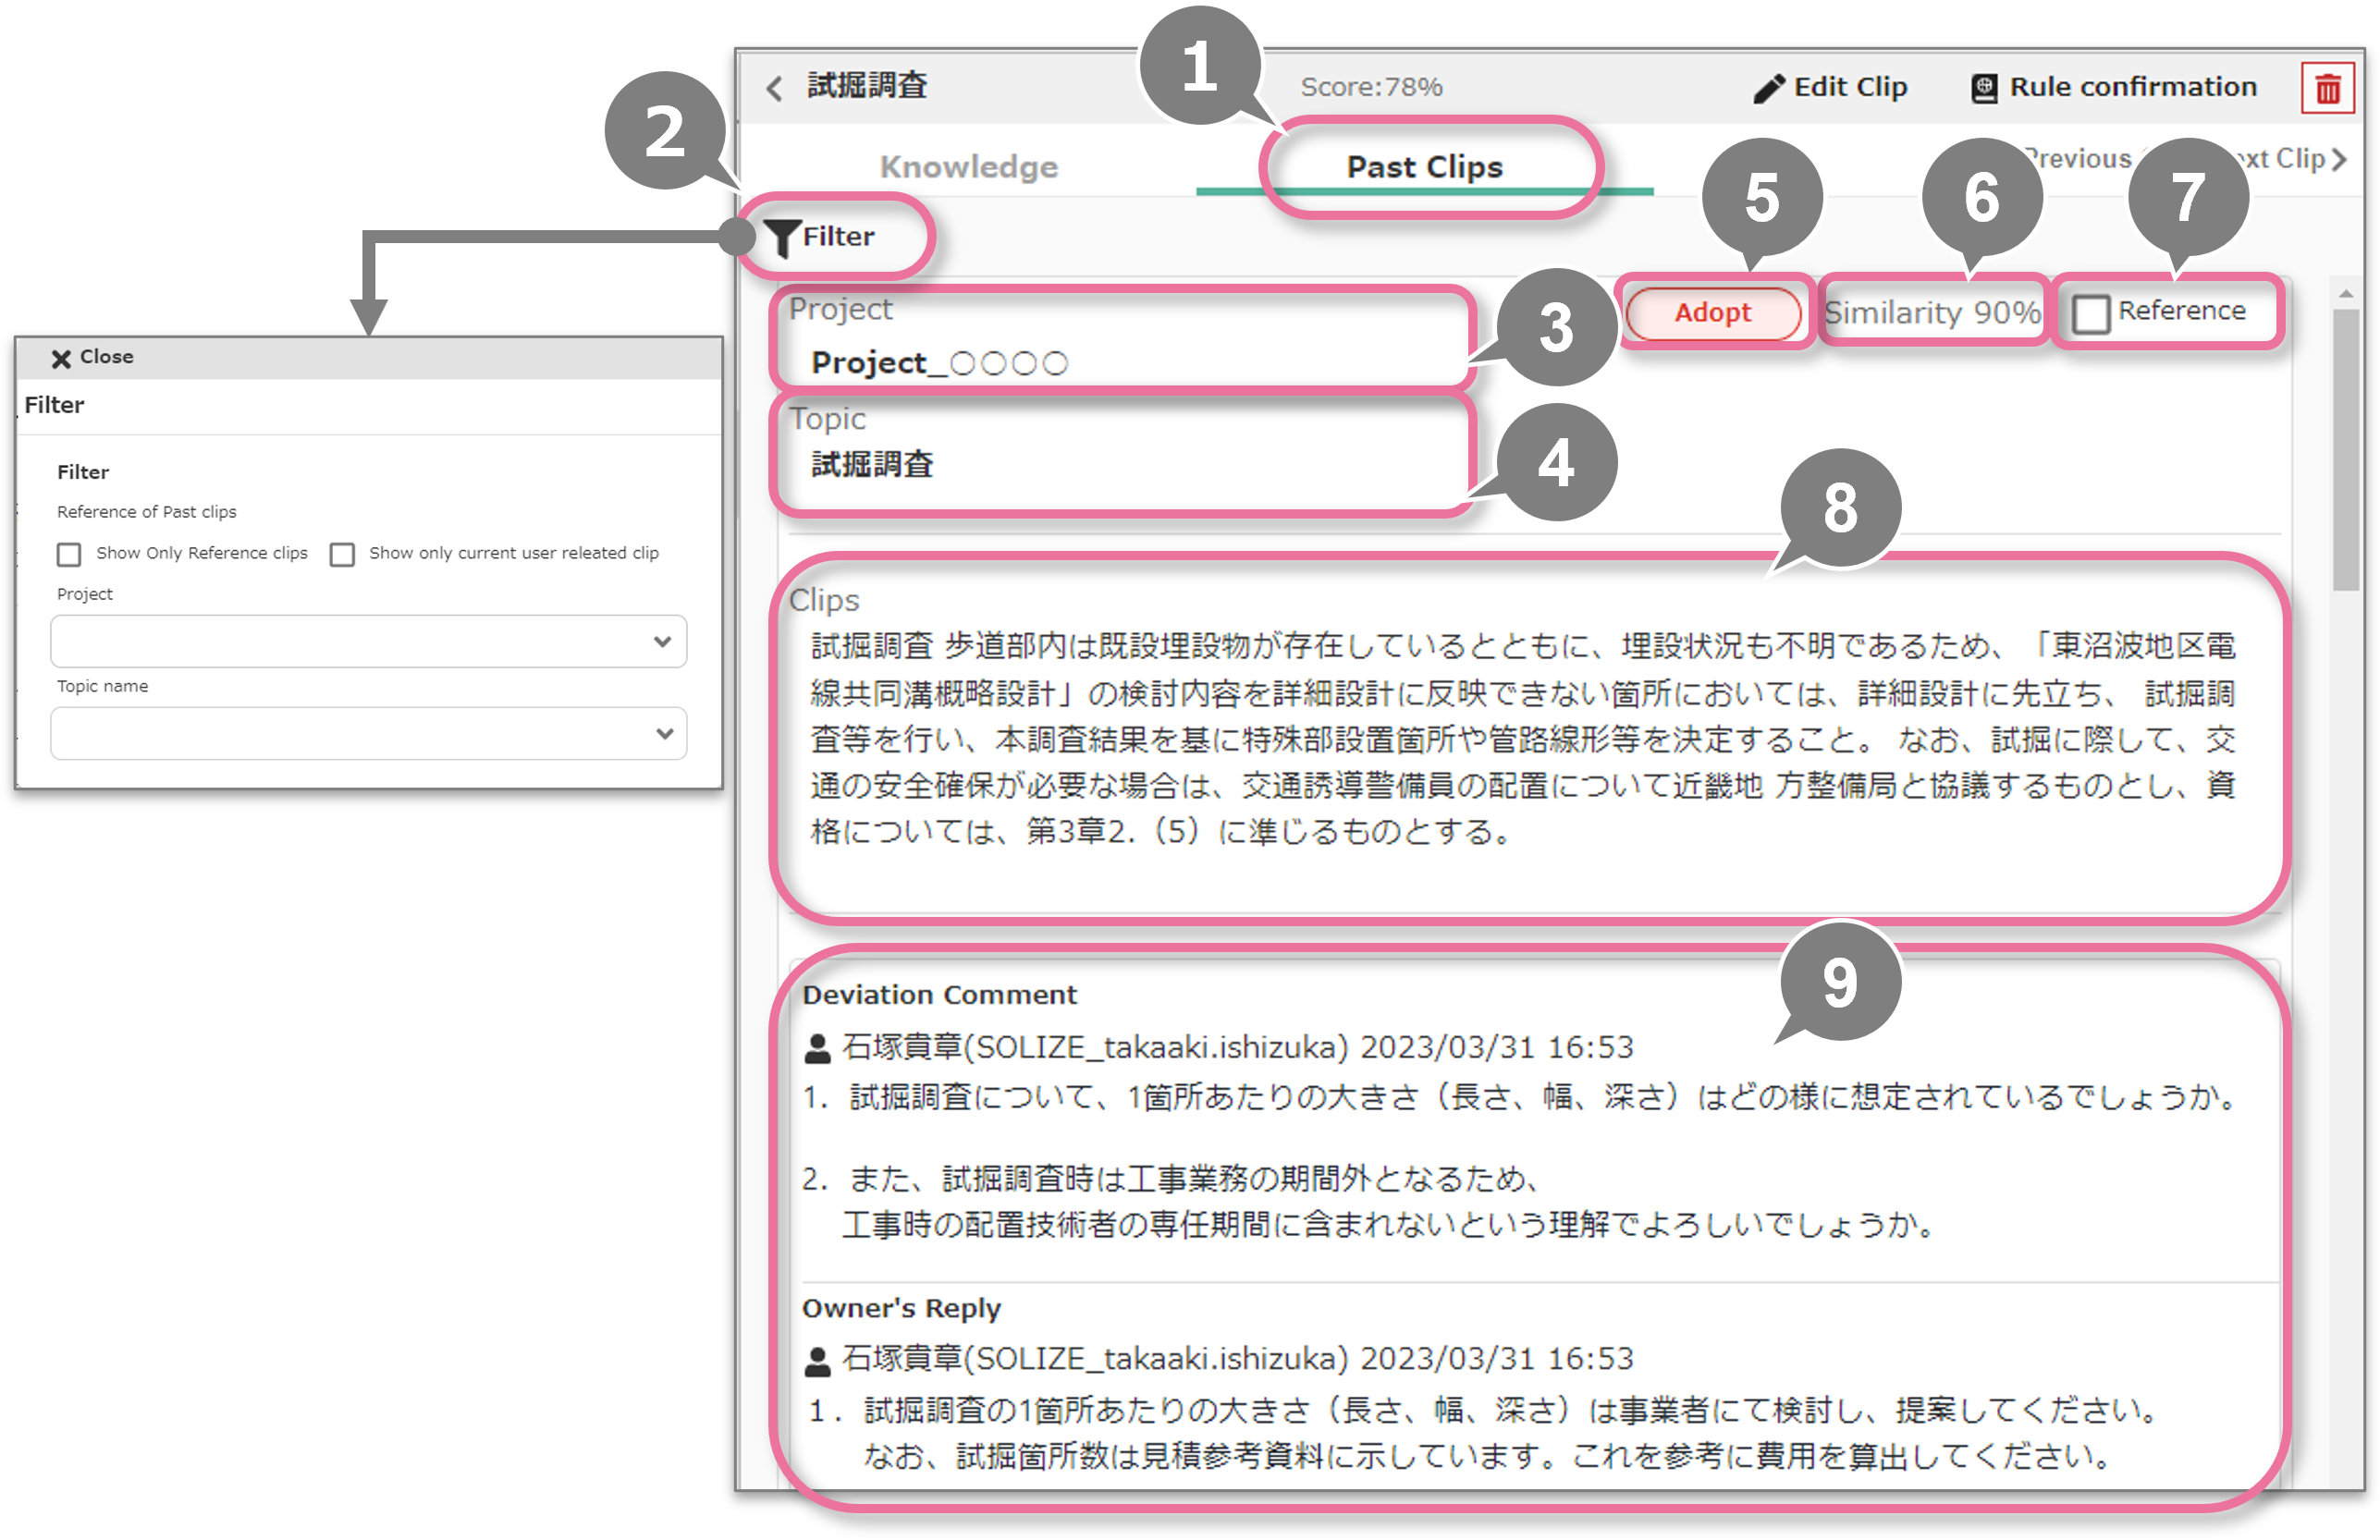The width and height of the screenshot is (2380, 1540).
Task: Enable the Reference checkbox
Action: pyautogui.click(x=2091, y=313)
